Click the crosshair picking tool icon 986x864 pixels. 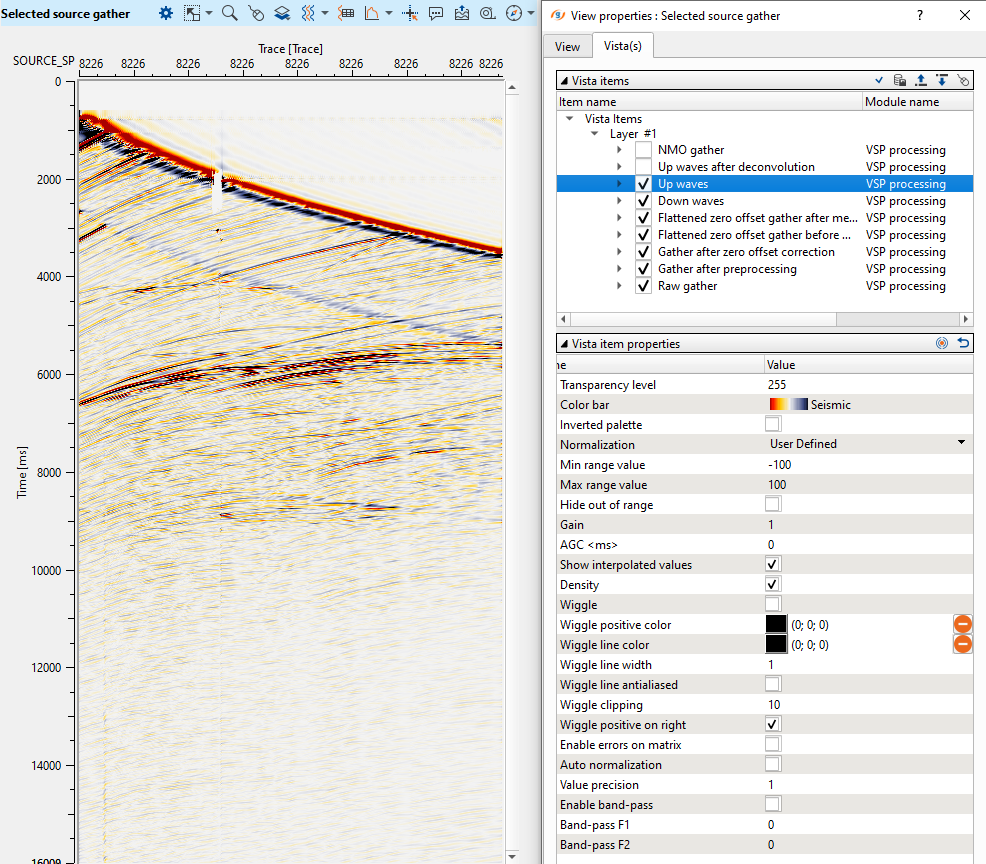click(410, 13)
